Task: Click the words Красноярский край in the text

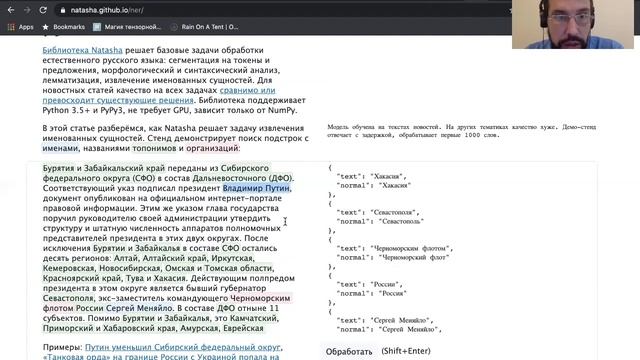Action: coord(82,278)
